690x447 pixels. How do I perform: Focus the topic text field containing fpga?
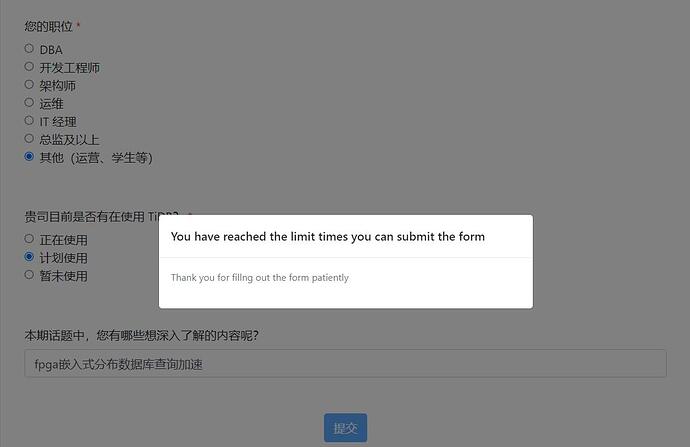[345, 363]
